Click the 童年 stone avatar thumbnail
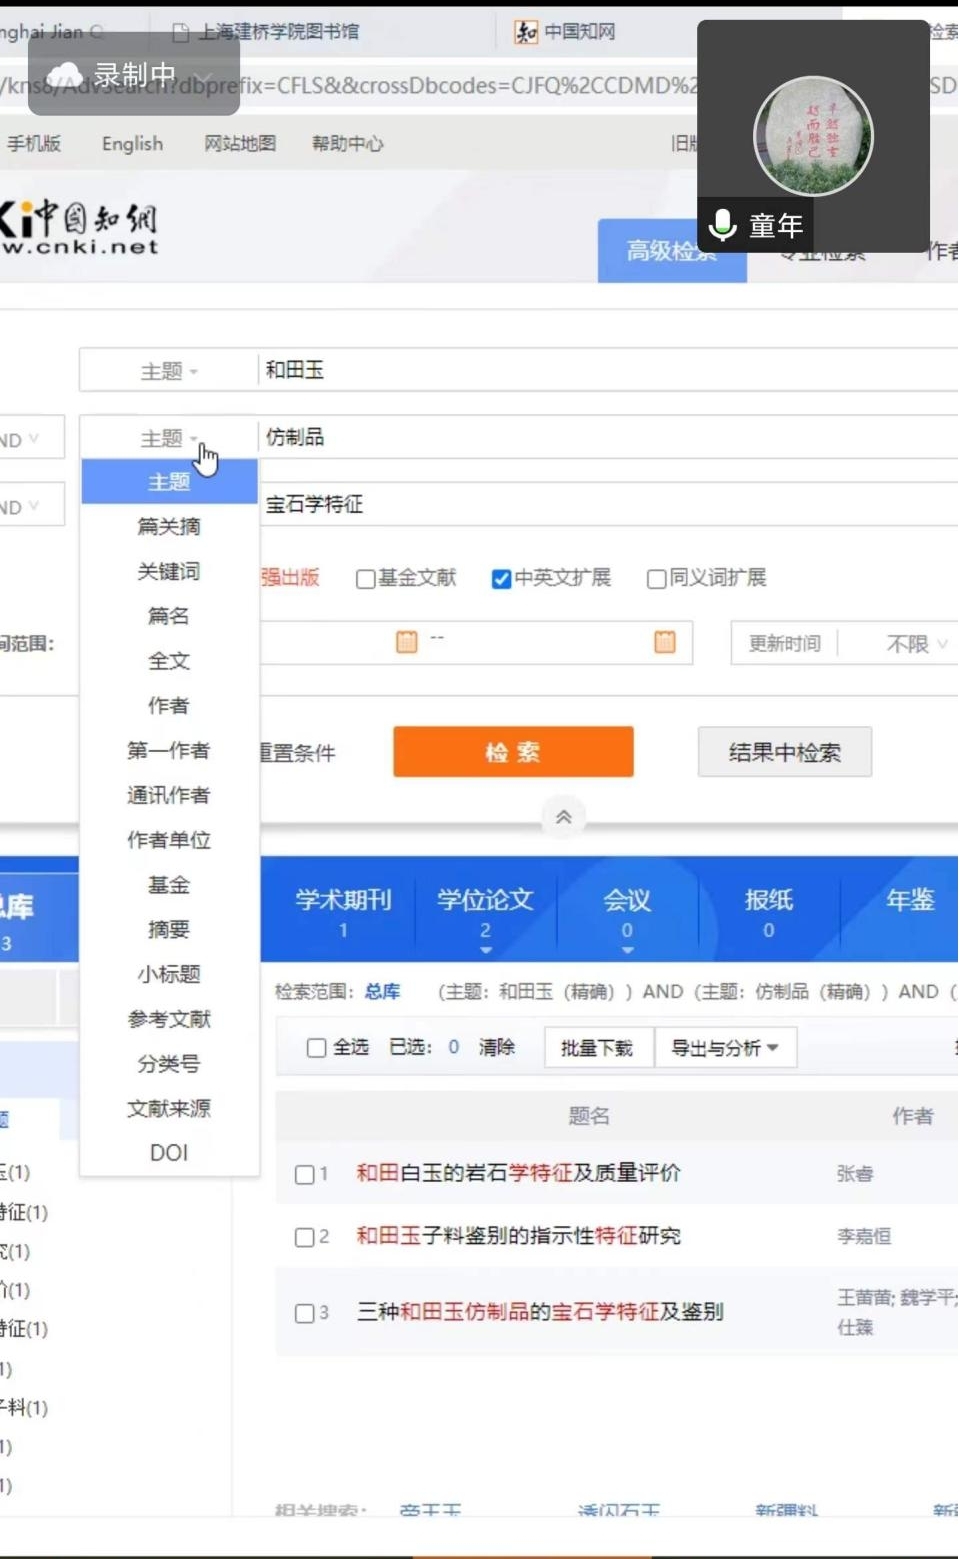The width and height of the screenshot is (960, 1559). pos(813,136)
